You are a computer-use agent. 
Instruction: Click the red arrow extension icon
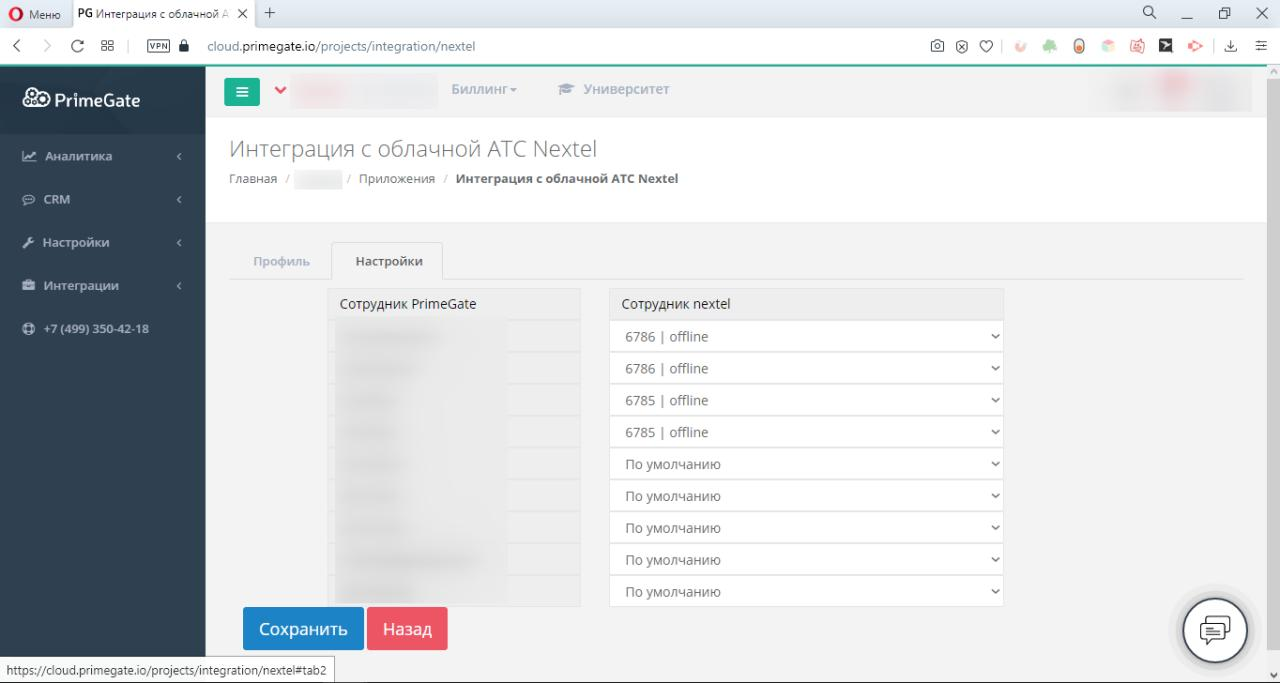(x=1195, y=45)
